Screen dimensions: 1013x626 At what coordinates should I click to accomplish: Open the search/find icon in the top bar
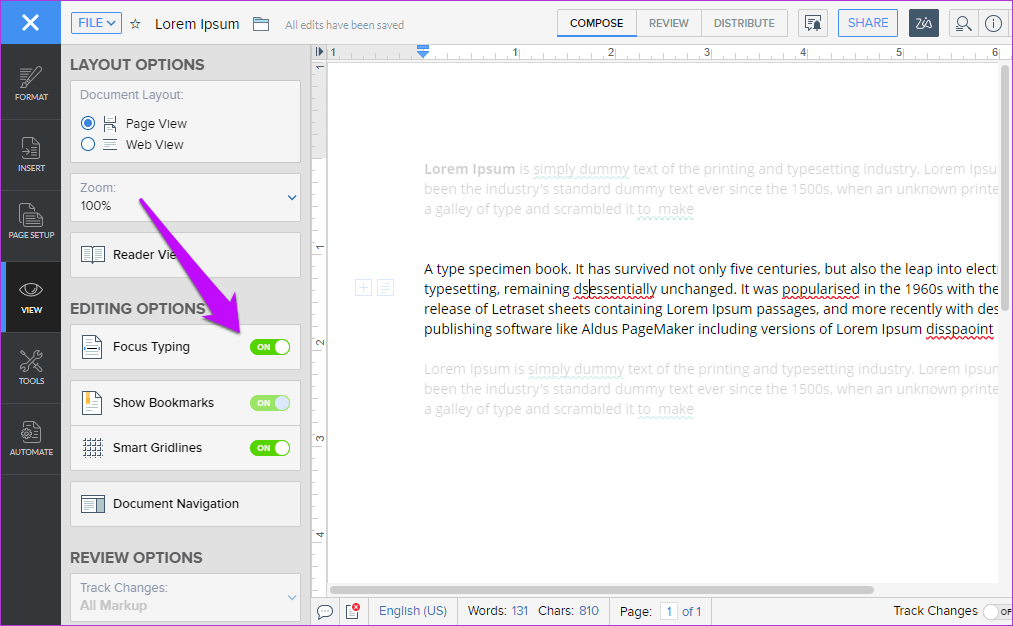point(963,23)
